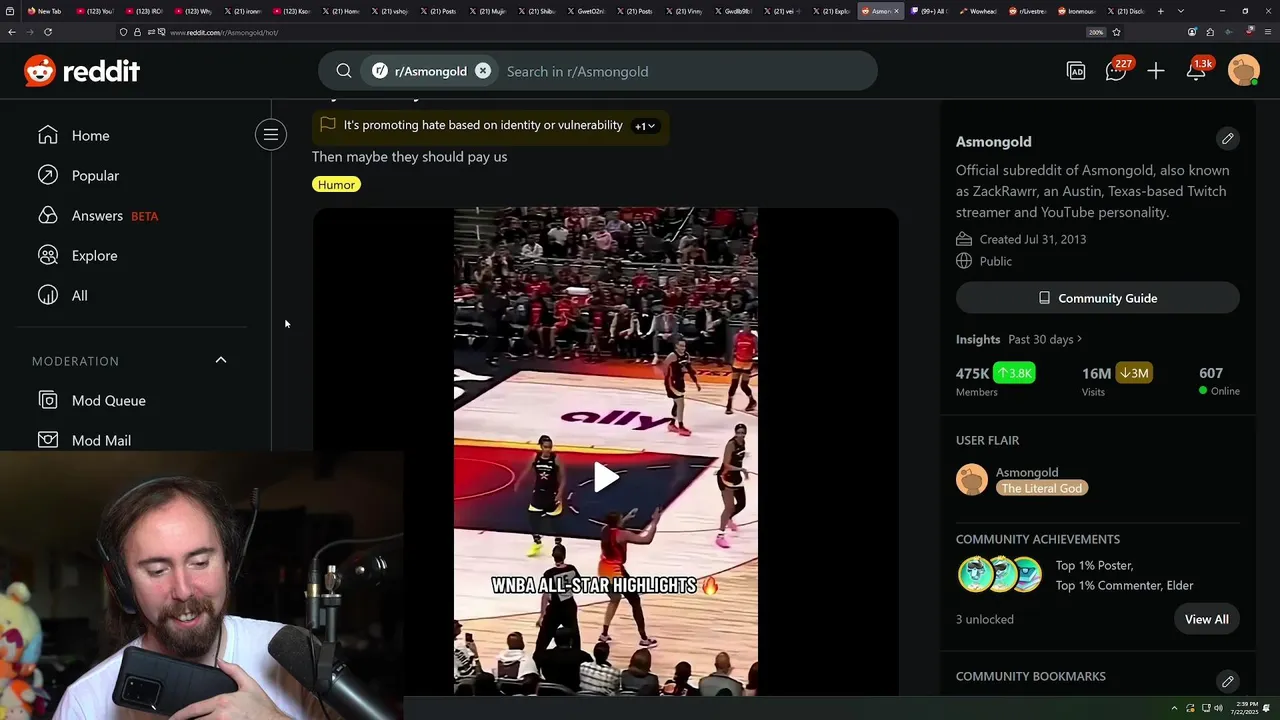Edit community bookmarks pencil icon
Screen dimensions: 1280x720
pos(1227,681)
